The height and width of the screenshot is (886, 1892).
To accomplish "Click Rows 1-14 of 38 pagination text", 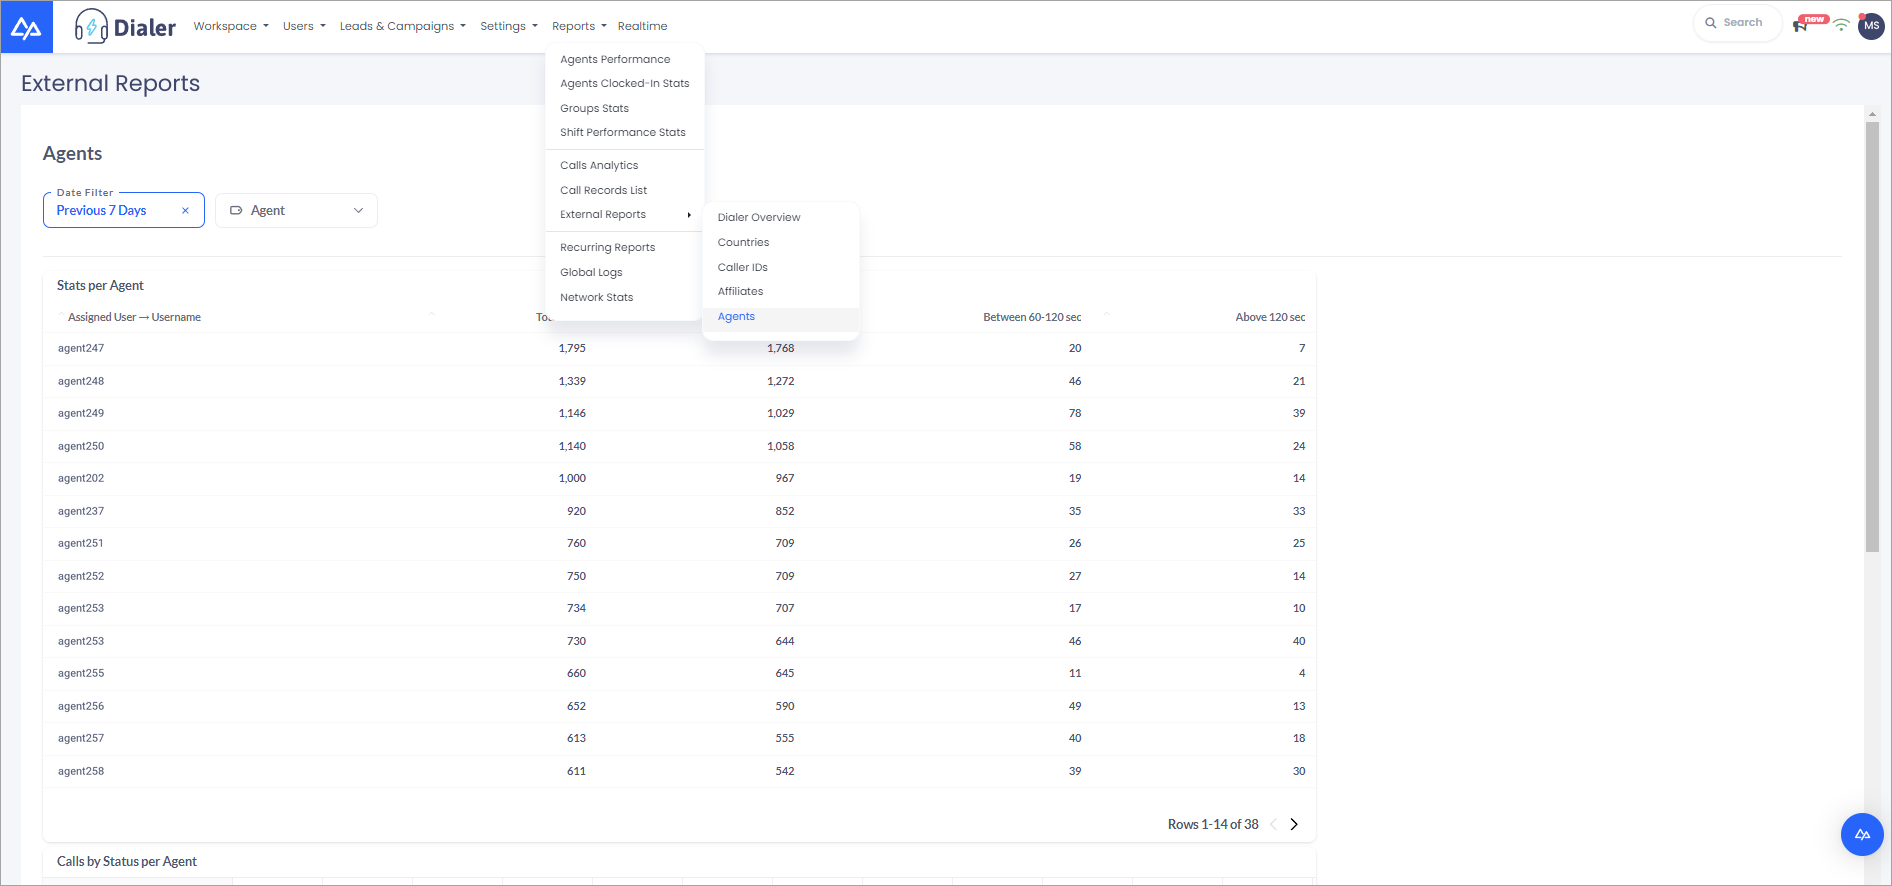I will coord(1213,824).
